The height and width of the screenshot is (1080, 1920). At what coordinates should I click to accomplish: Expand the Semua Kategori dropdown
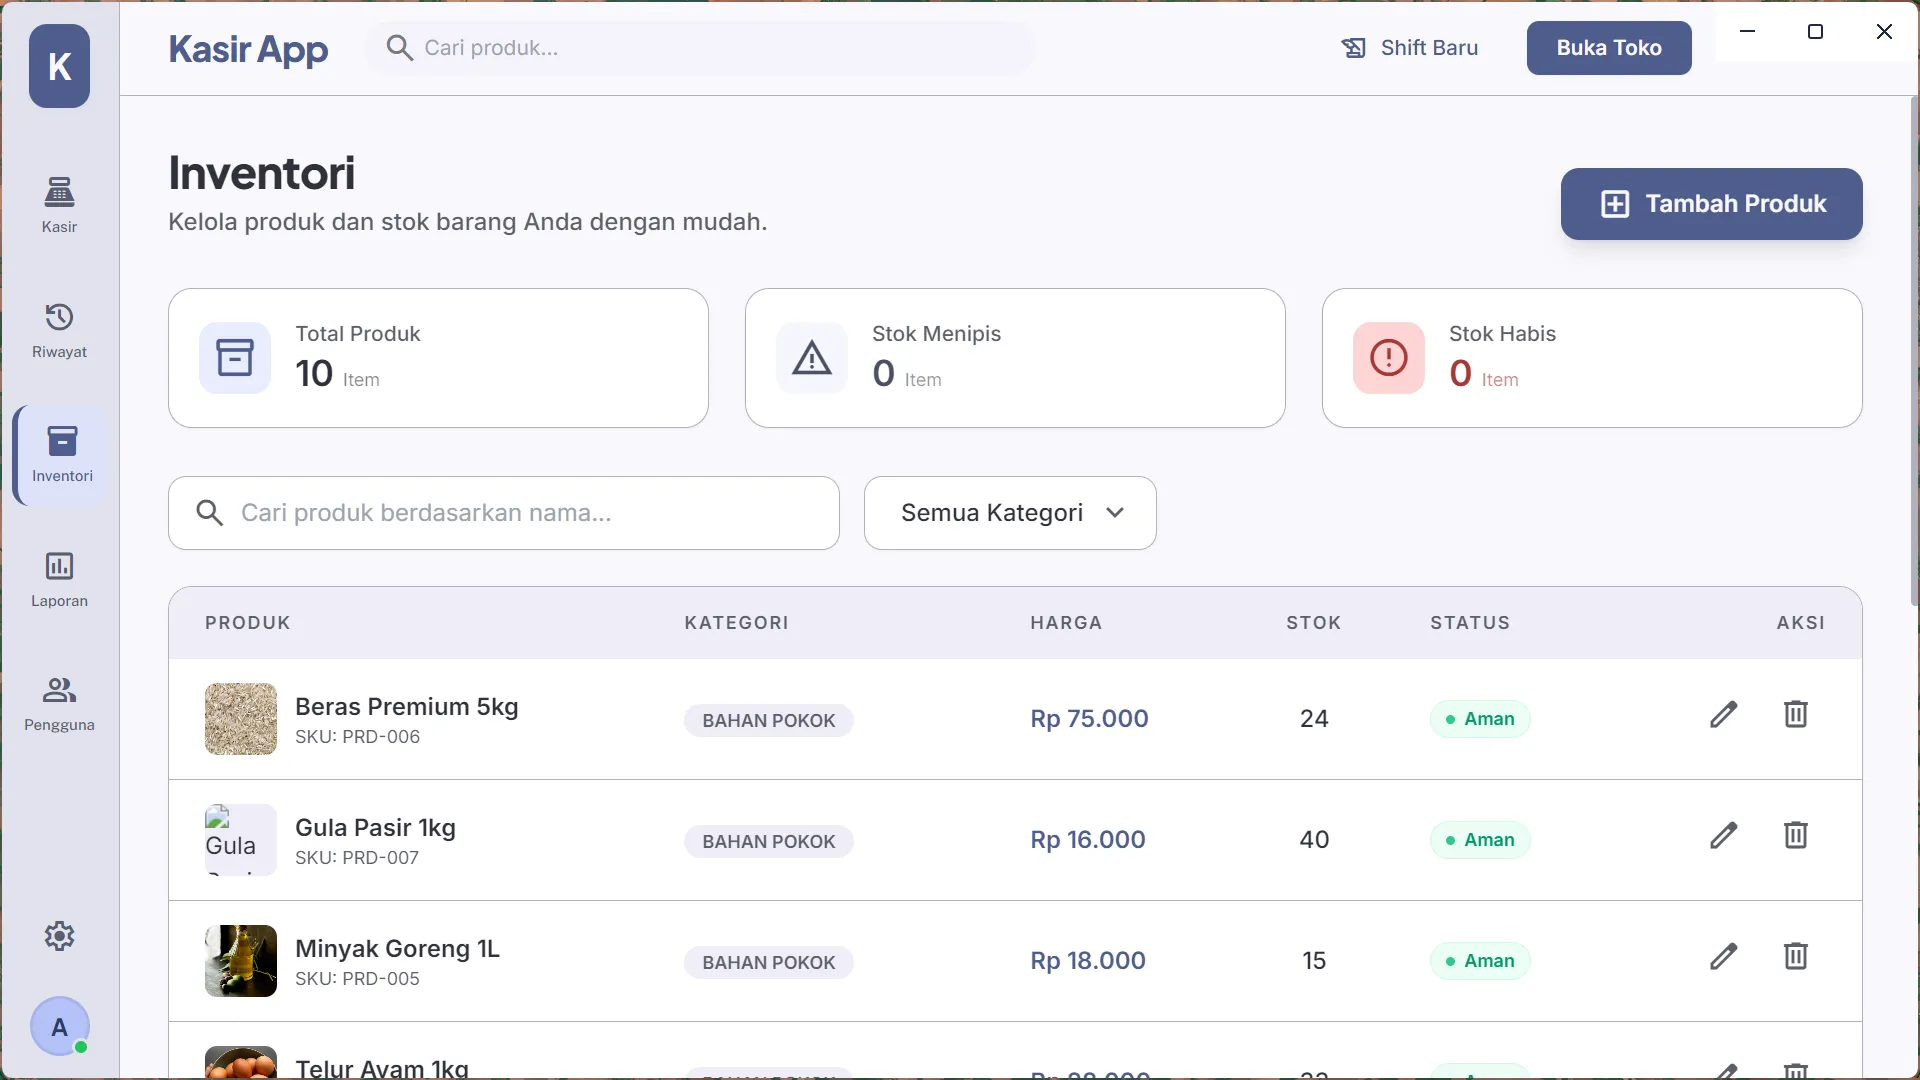click(x=1010, y=513)
